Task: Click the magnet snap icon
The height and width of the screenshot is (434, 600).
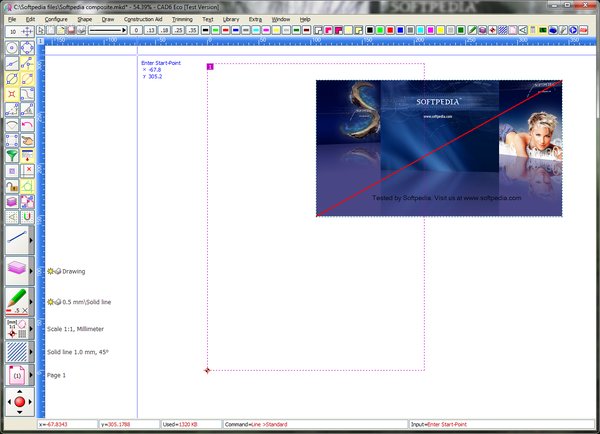Action: tap(27, 217)
